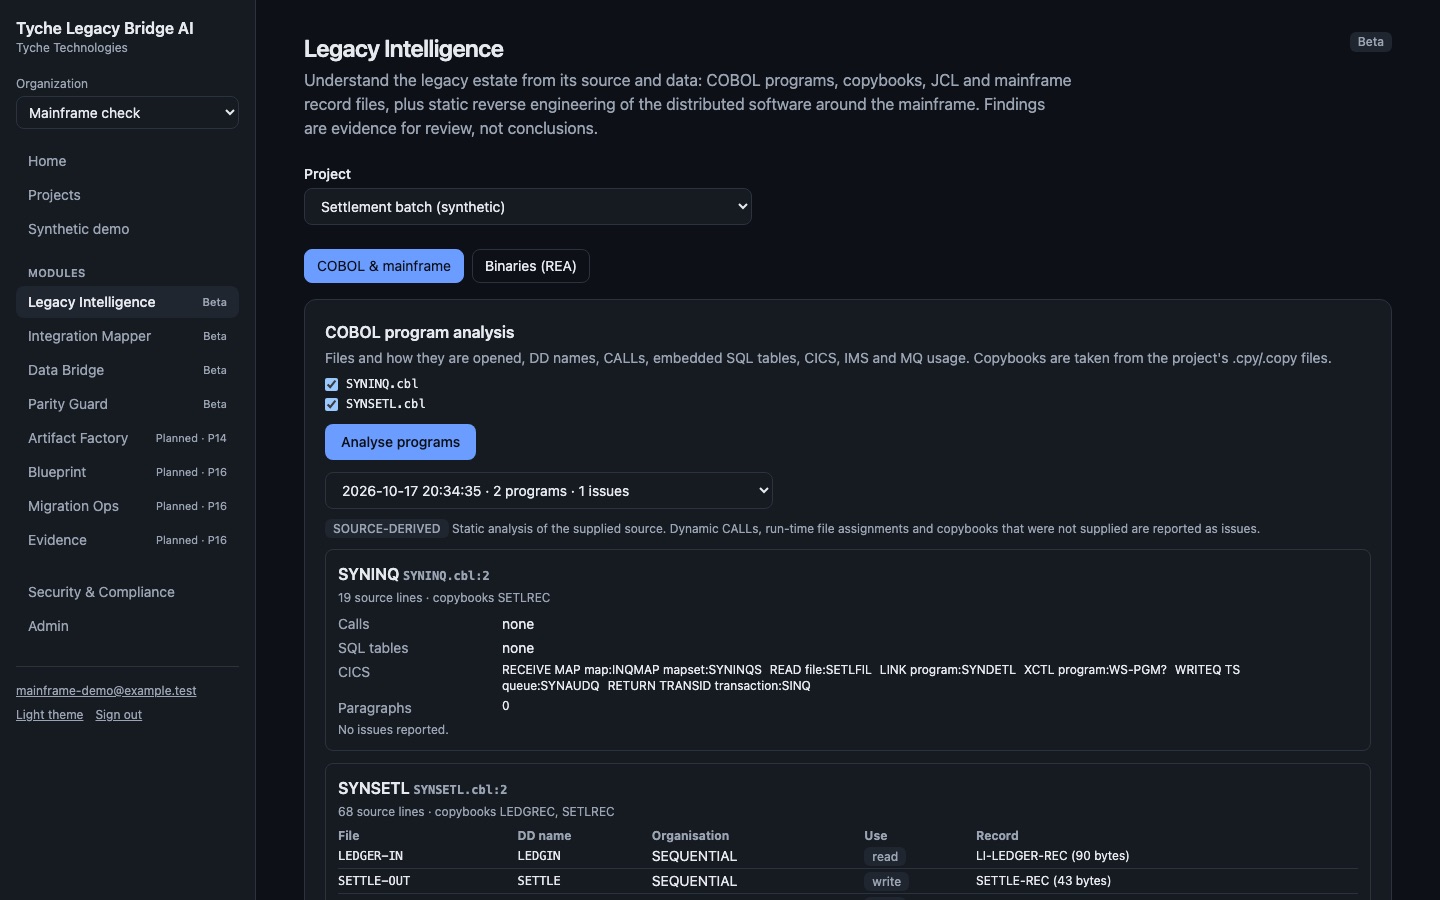
Task: Click the LI-LEDGER-REC (90 bytes) record cell
Action: (1053, 856)
